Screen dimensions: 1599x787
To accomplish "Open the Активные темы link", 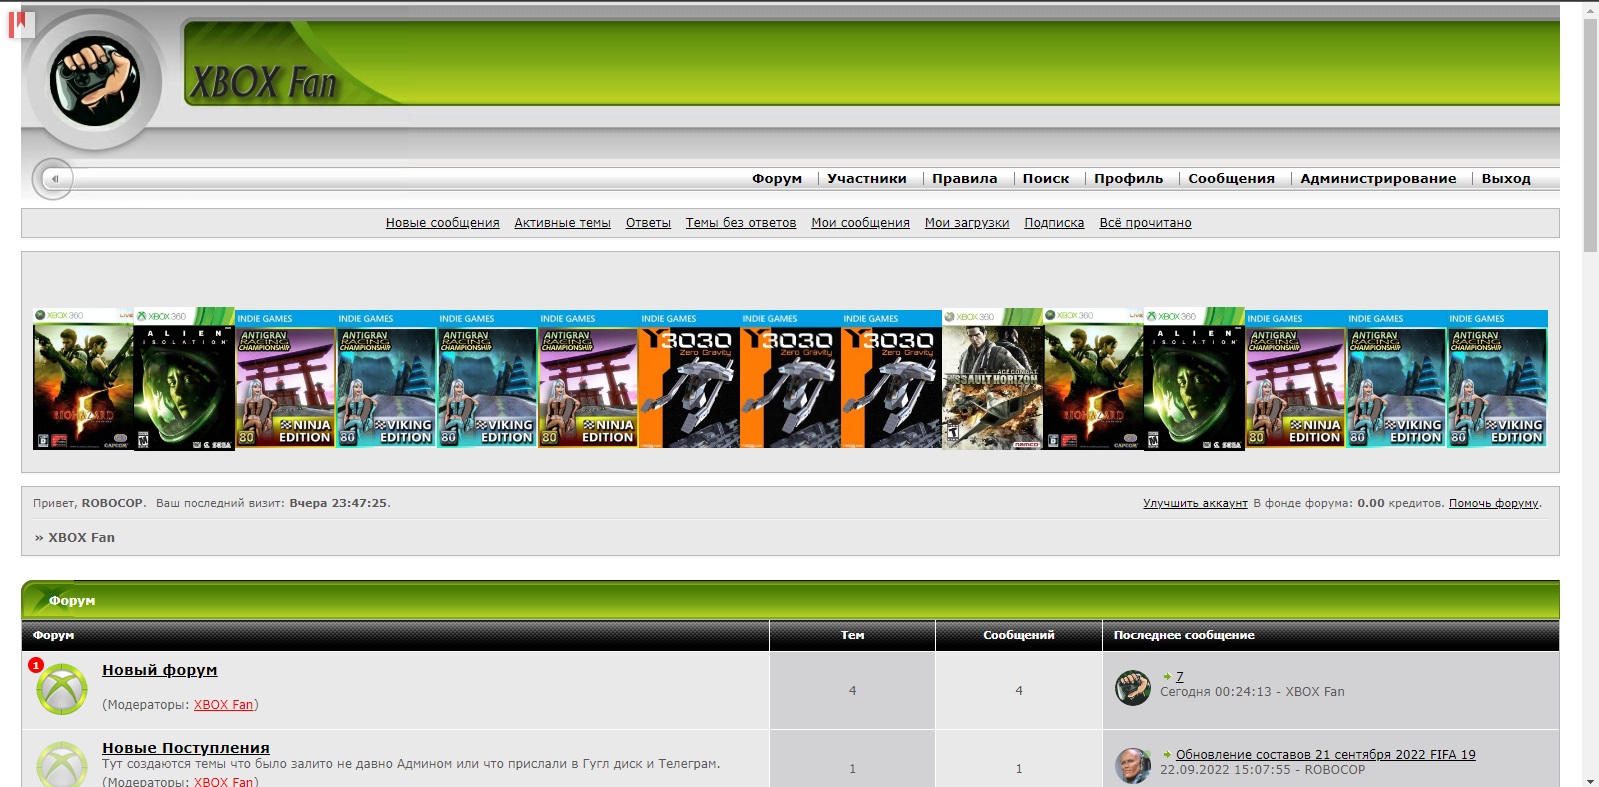I will (x=563, y=223).
